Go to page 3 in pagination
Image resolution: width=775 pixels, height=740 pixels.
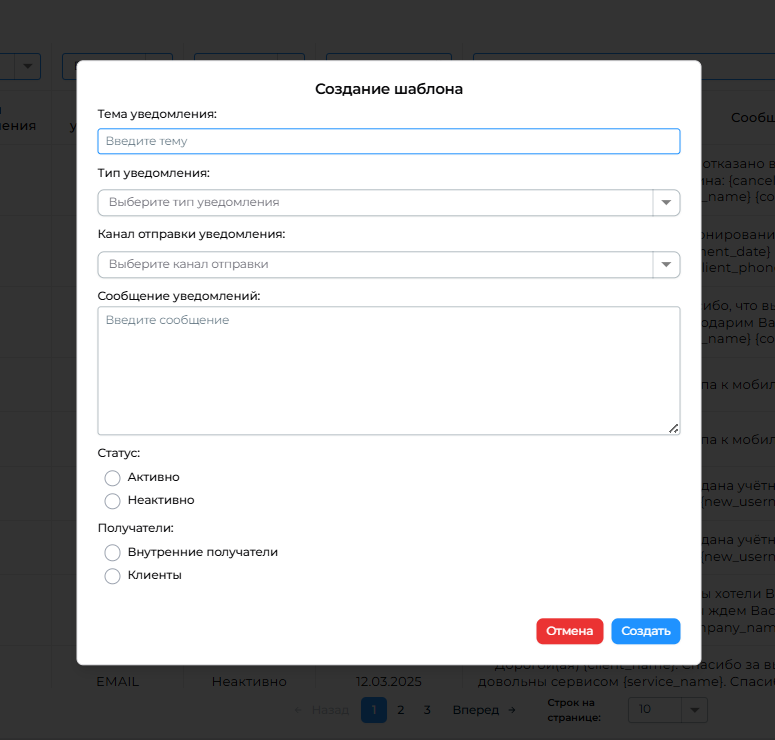[x=427, y=710]
